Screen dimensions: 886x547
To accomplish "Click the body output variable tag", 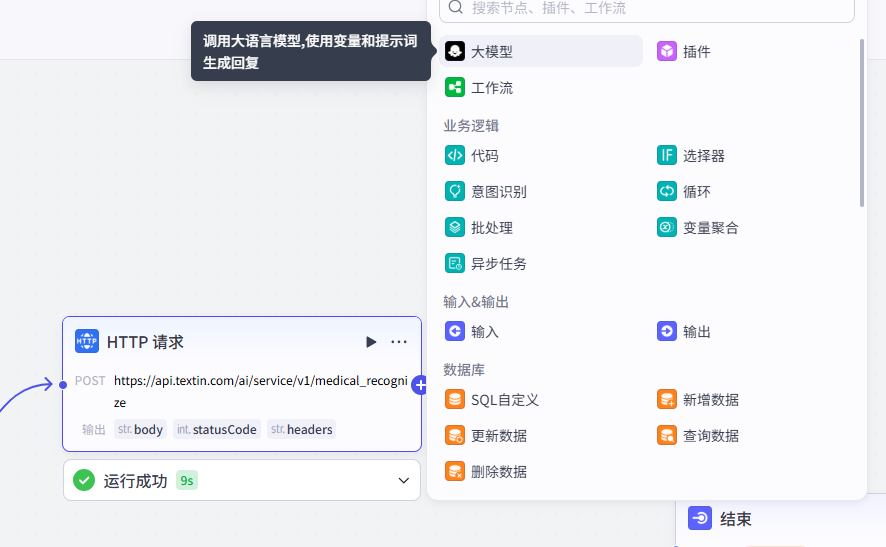I will pos(140,429).
